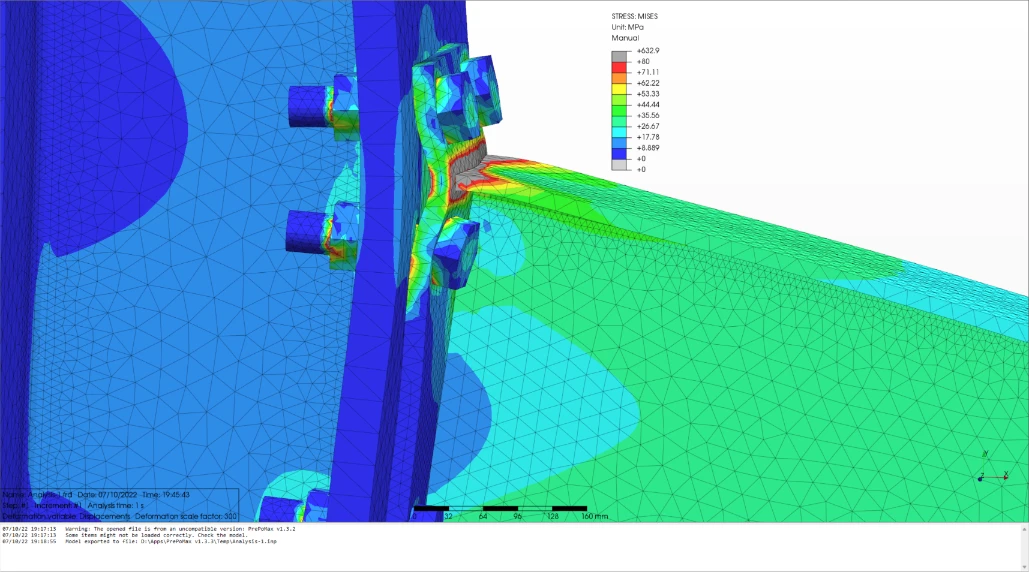
Task: Pick the dark blue legend color band
Action: point(620,153)
